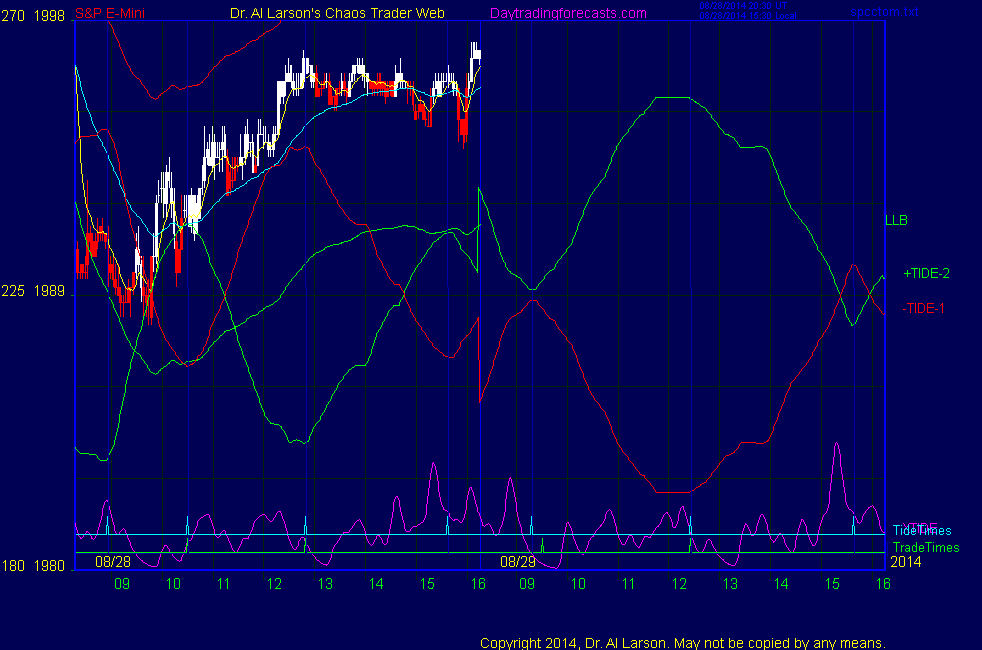
Task: Select the '225 1989' price axis label
Action: [33, 291]
